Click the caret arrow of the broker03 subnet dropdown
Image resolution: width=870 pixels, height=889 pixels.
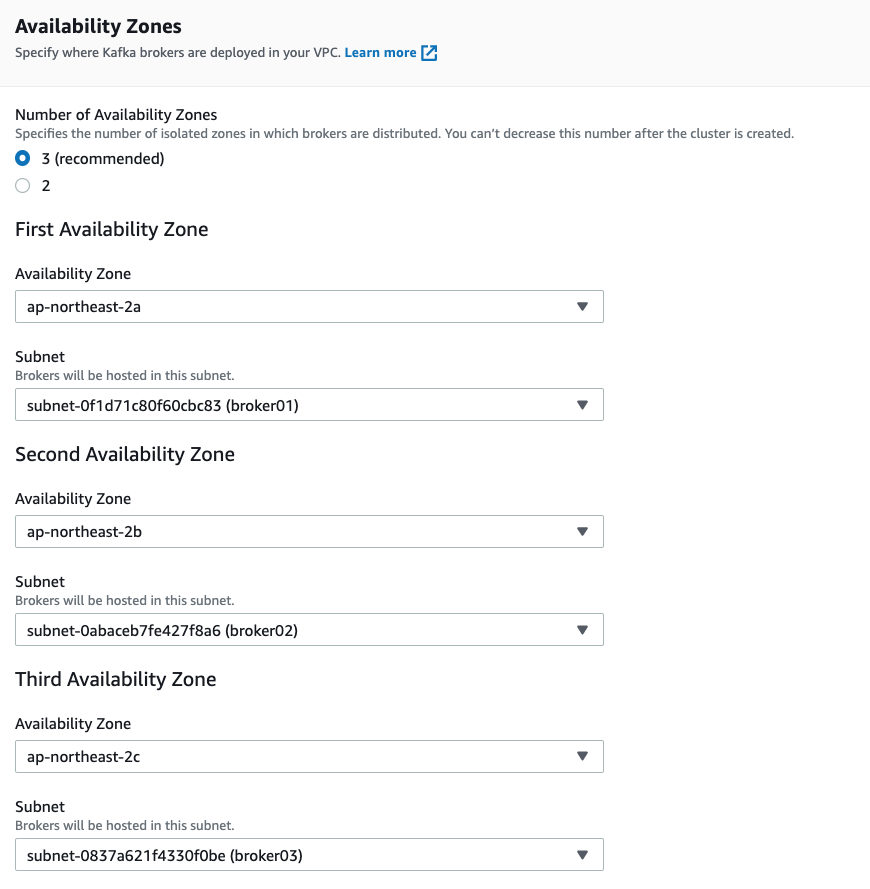(x=582, y=855)
